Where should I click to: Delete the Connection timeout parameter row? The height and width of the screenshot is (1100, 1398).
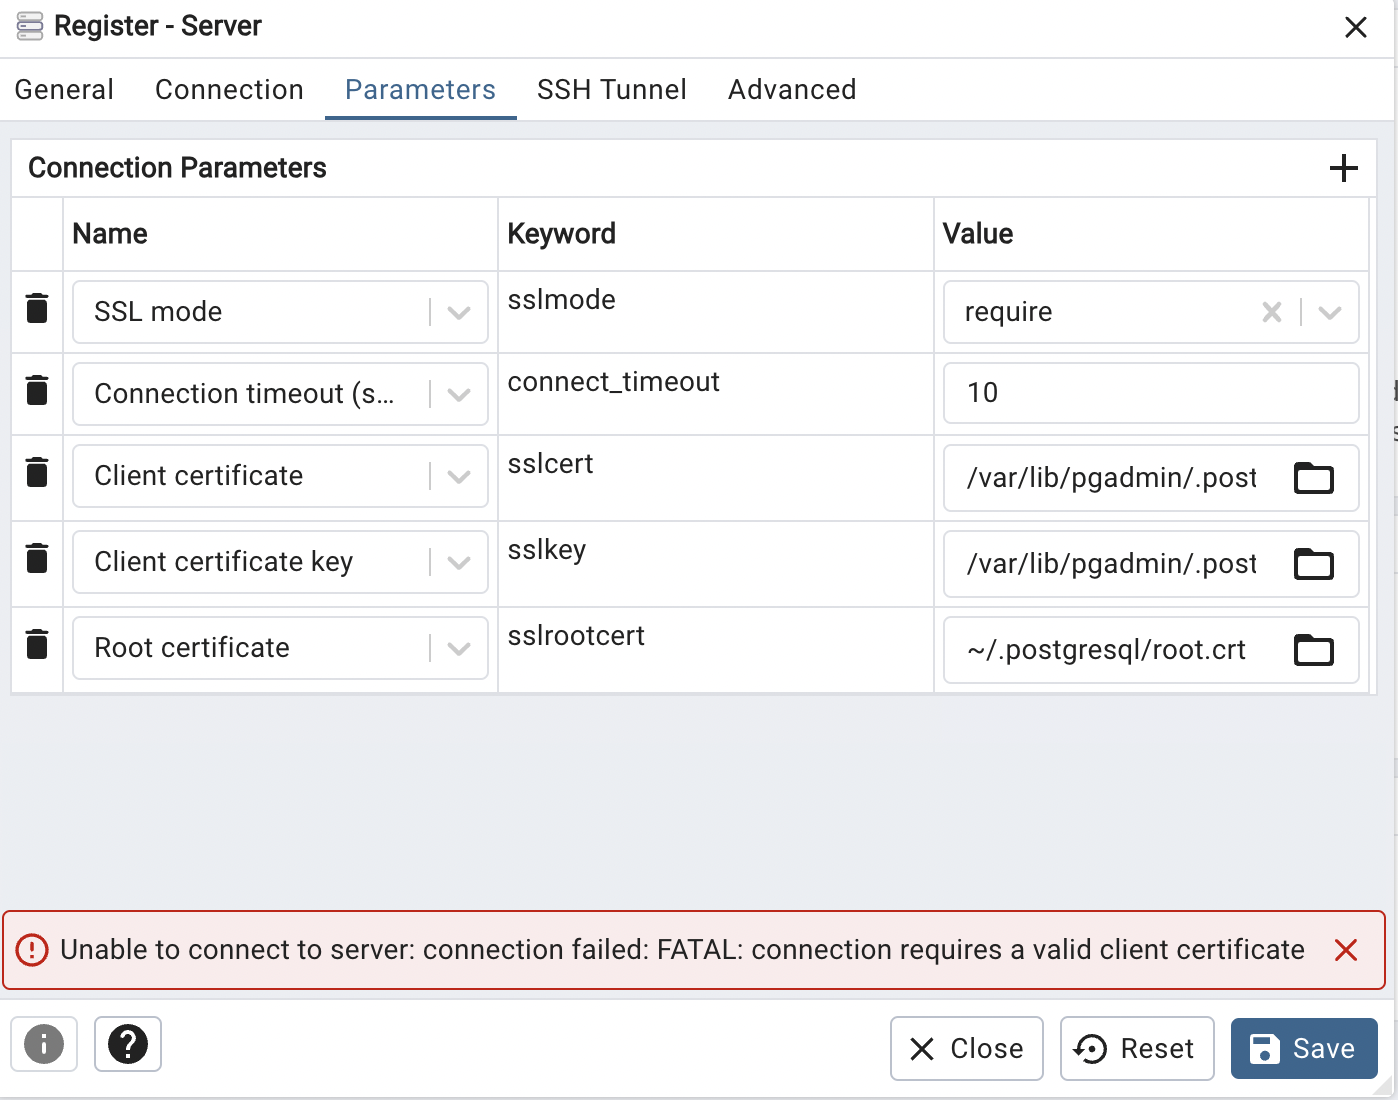click(x=37, y=391)
